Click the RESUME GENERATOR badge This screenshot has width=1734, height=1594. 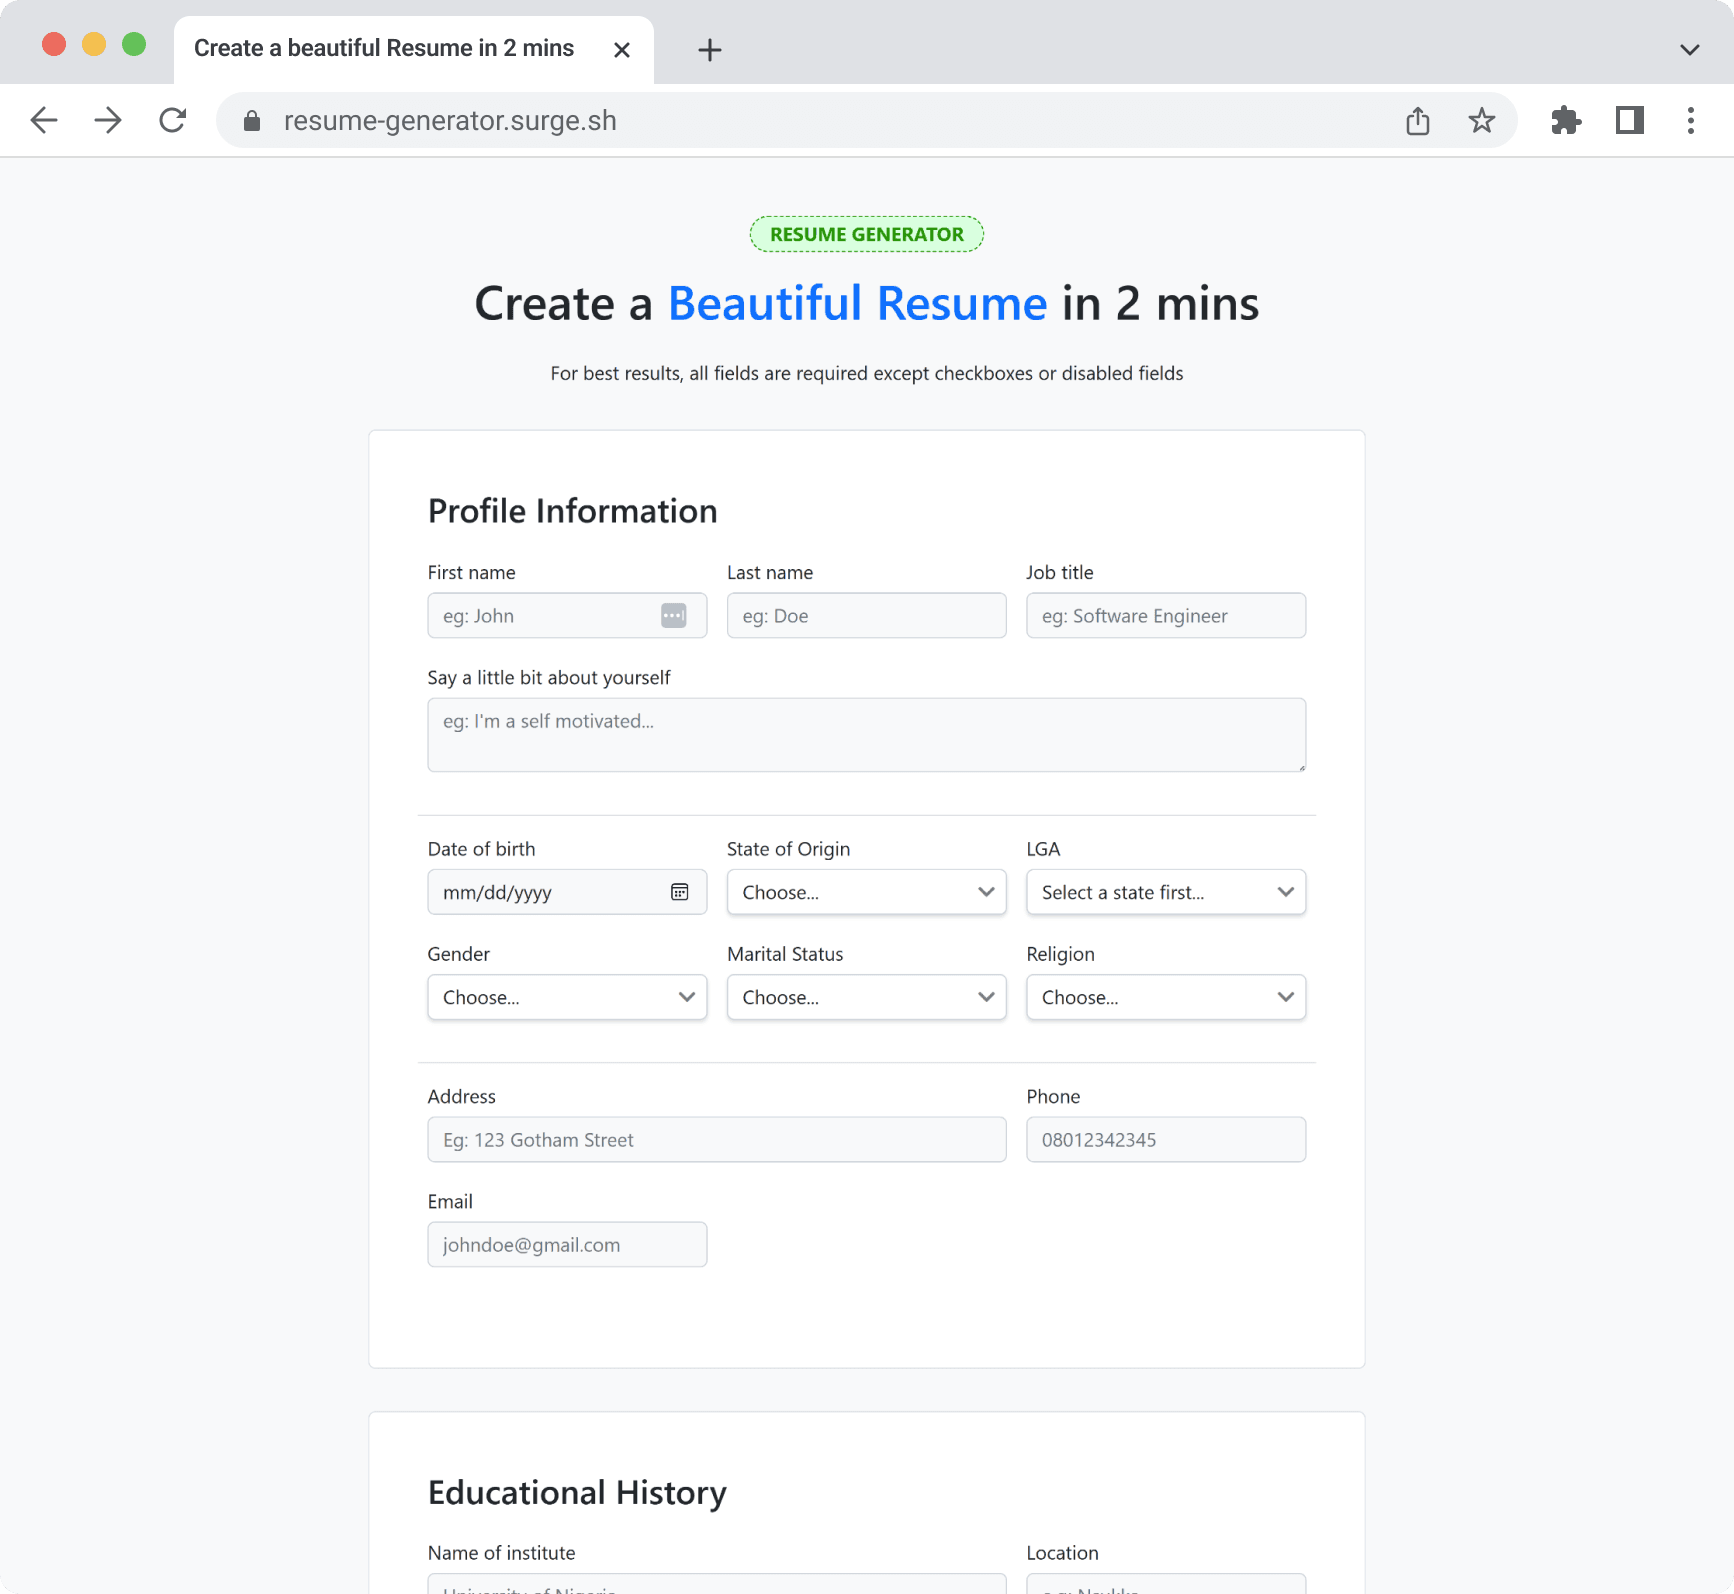866,233
